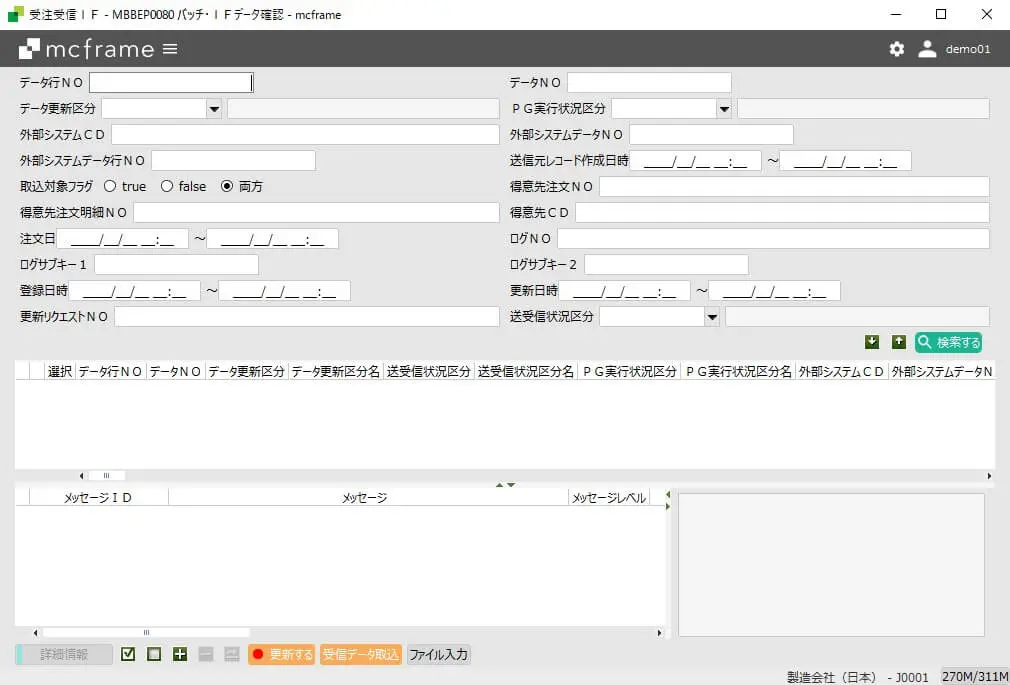Select the 両方 radio for 取込対象フラグ

[x=227, y=186]
